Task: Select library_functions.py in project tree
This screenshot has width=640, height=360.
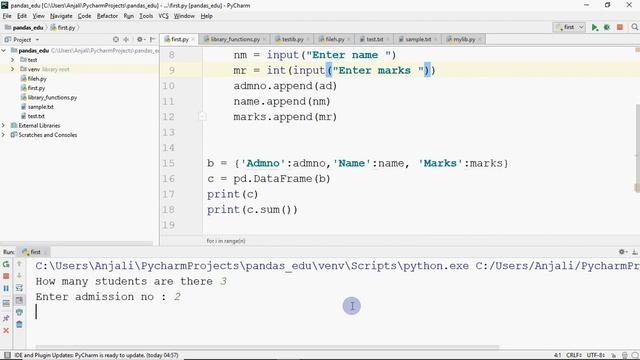Action: pyautogui.click(x=52, y=97)
